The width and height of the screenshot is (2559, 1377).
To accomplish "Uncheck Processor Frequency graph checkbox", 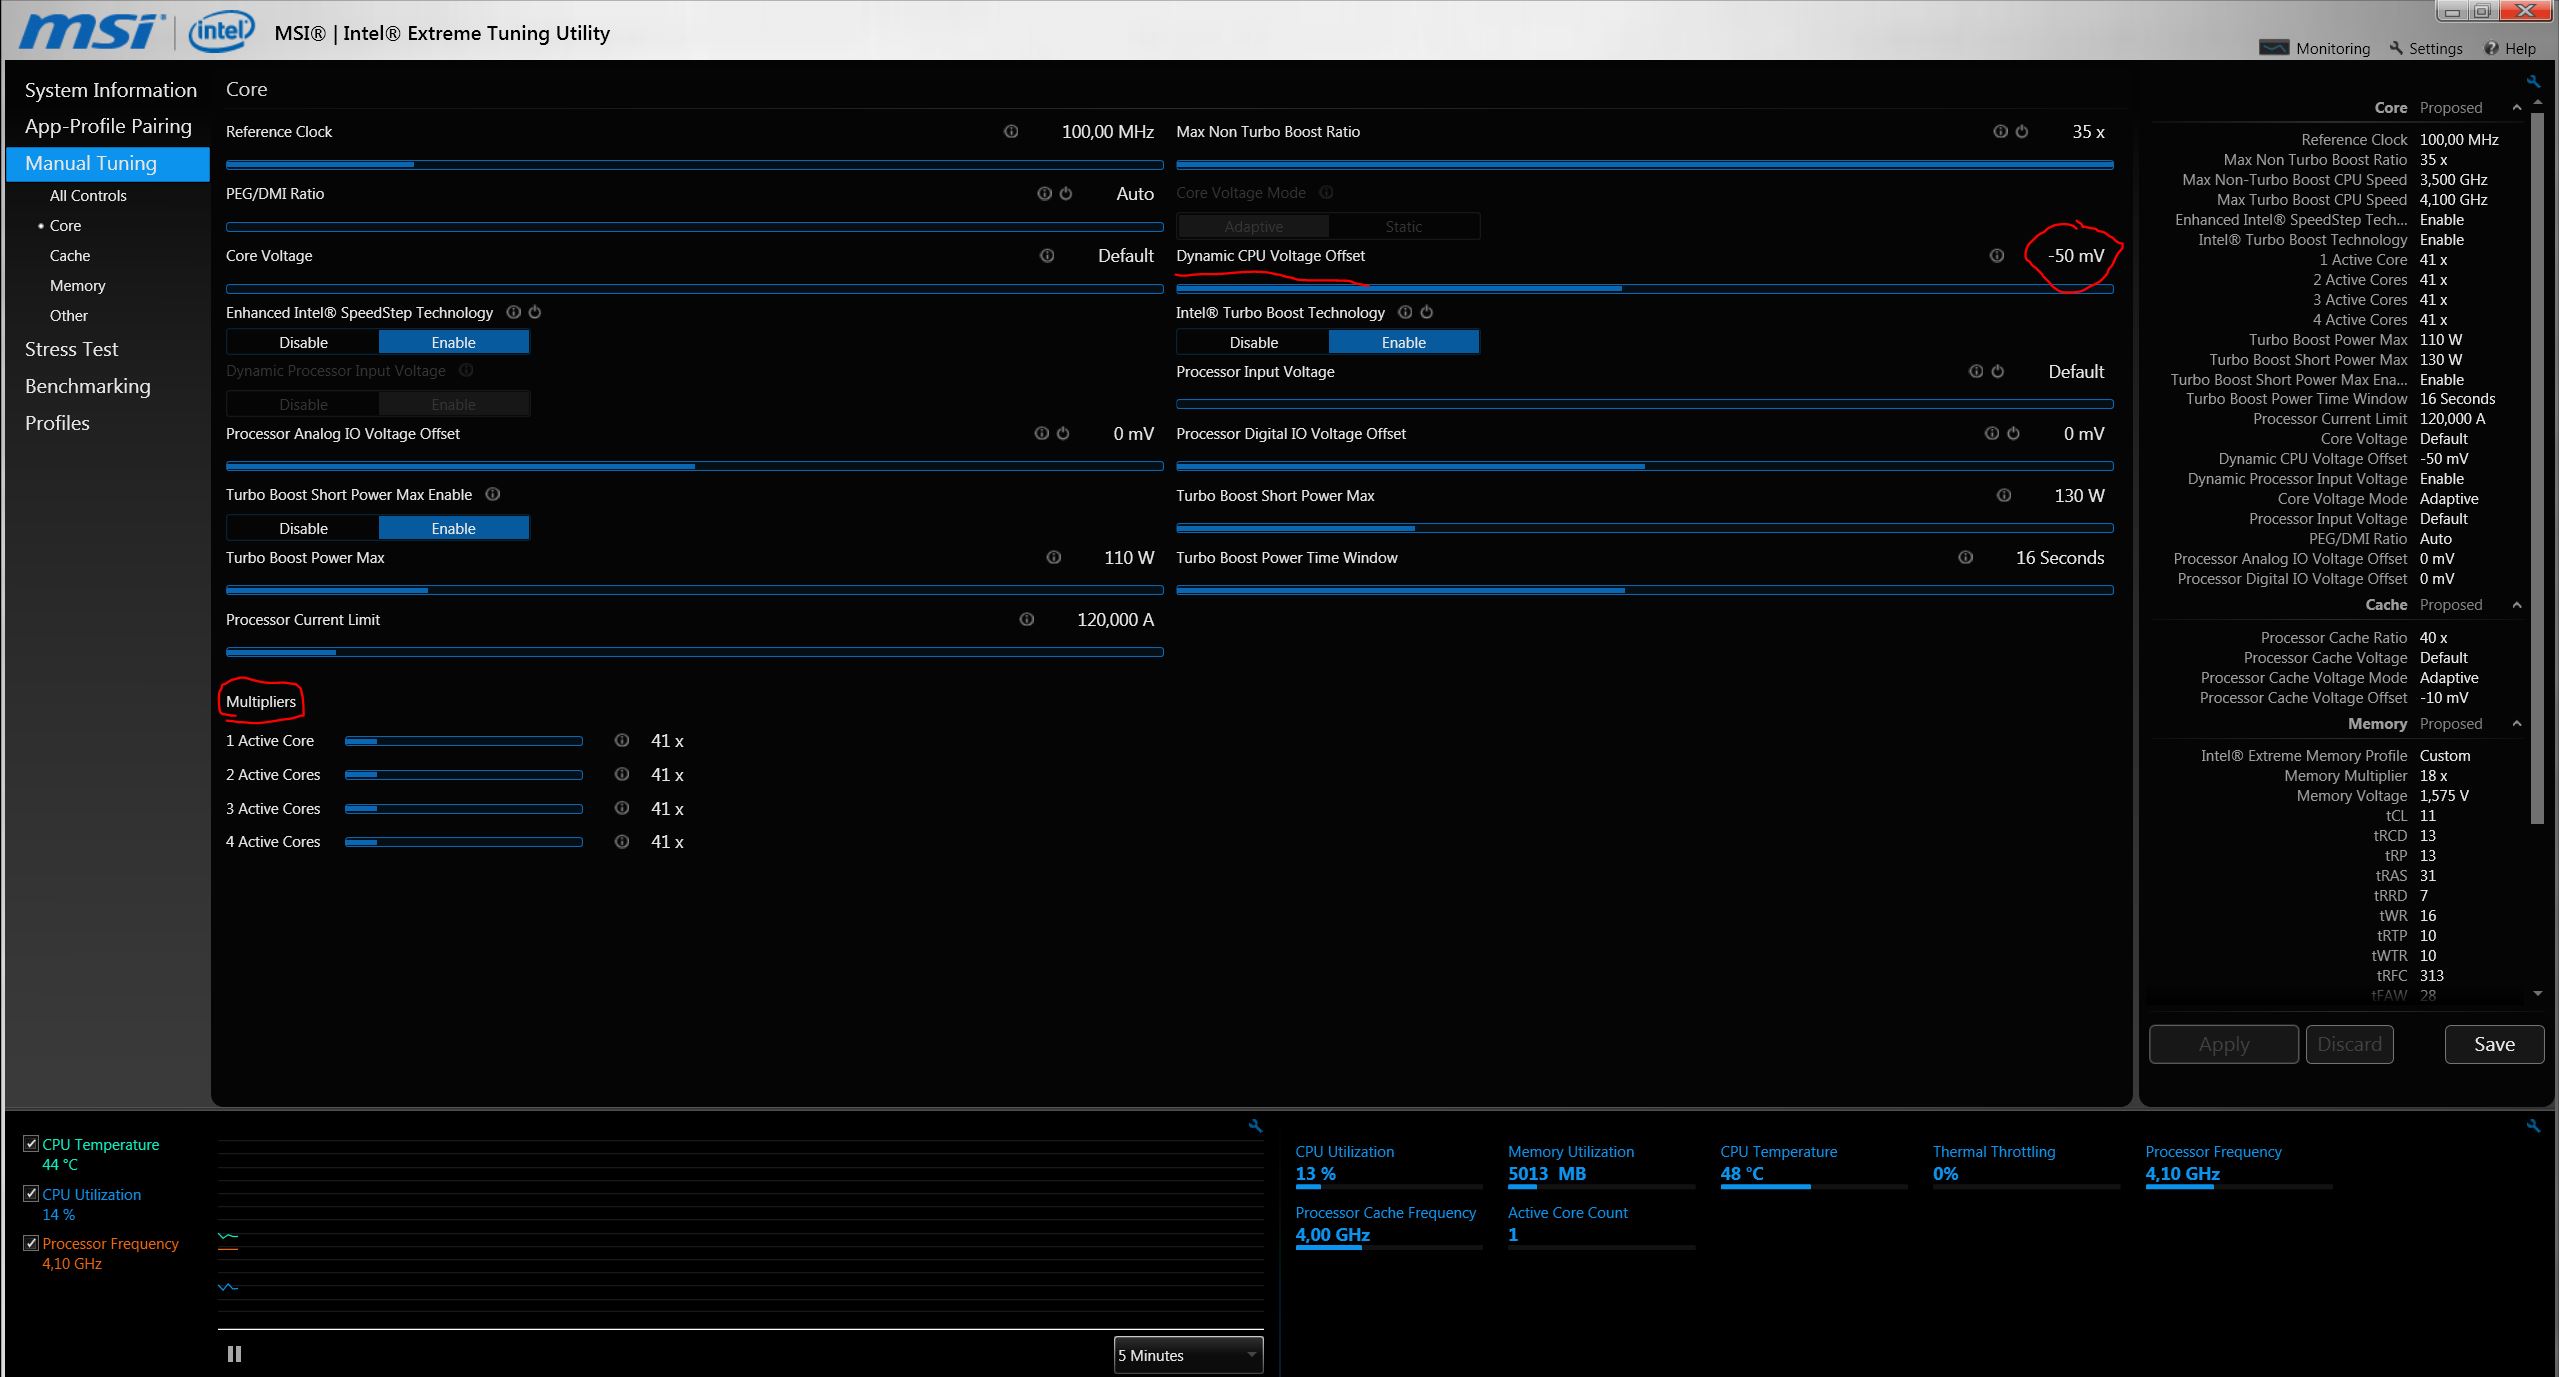I will 31,1243.
